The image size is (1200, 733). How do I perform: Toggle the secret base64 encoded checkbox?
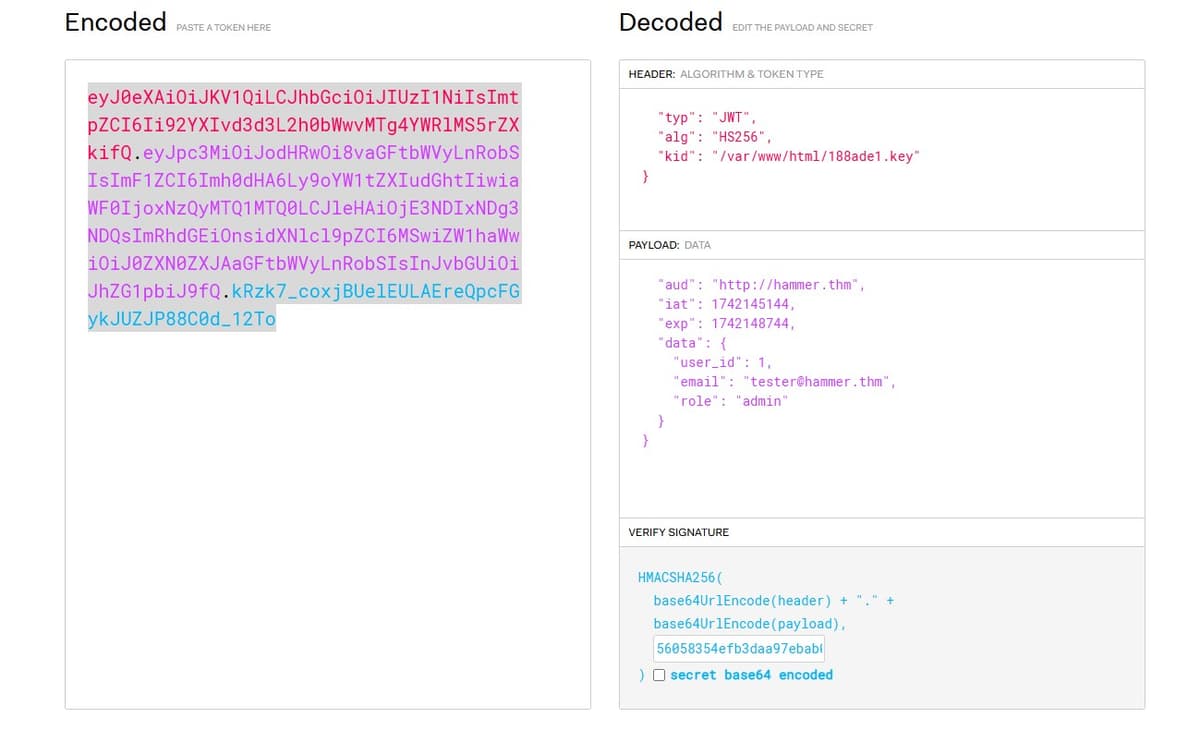tap(660, 675)
